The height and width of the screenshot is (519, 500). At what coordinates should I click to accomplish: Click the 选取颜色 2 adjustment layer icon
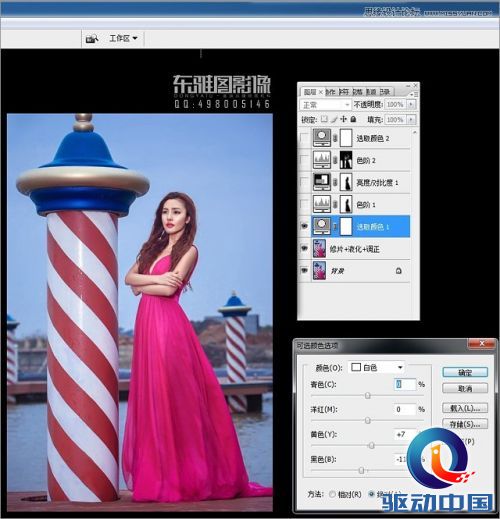tap(322, 138)
